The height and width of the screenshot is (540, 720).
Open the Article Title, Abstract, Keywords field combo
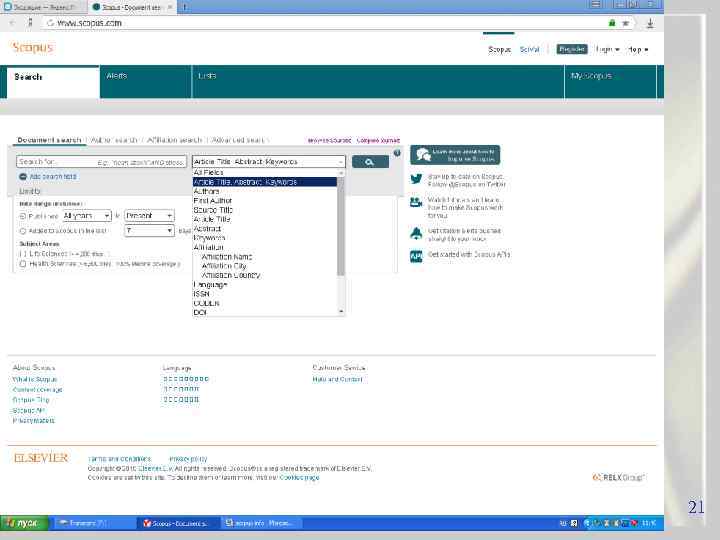pyautogui.click(x=269, y=162)
